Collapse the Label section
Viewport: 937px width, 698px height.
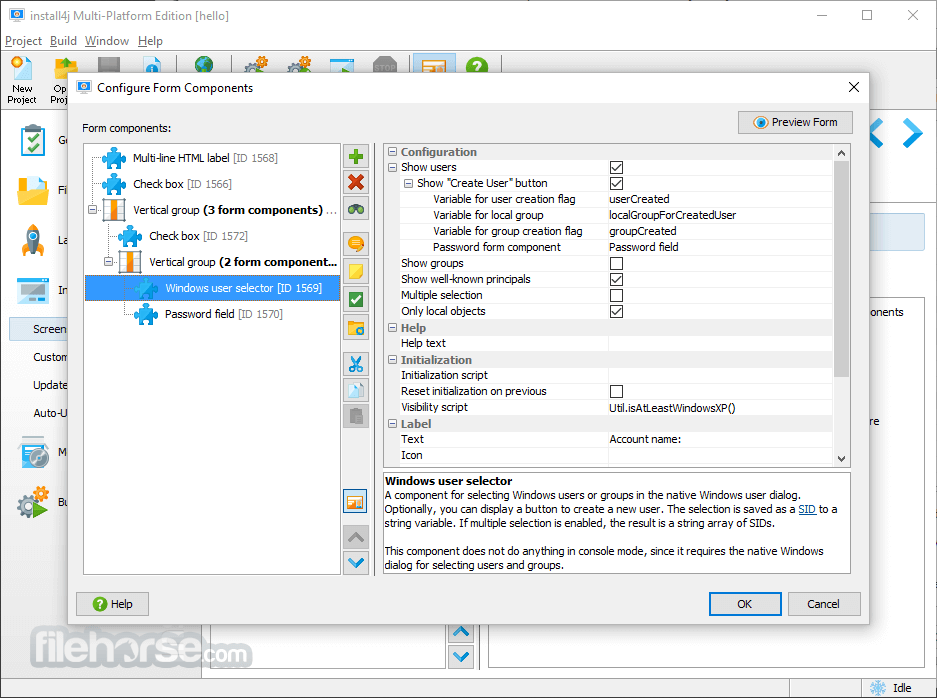(393, 424)
